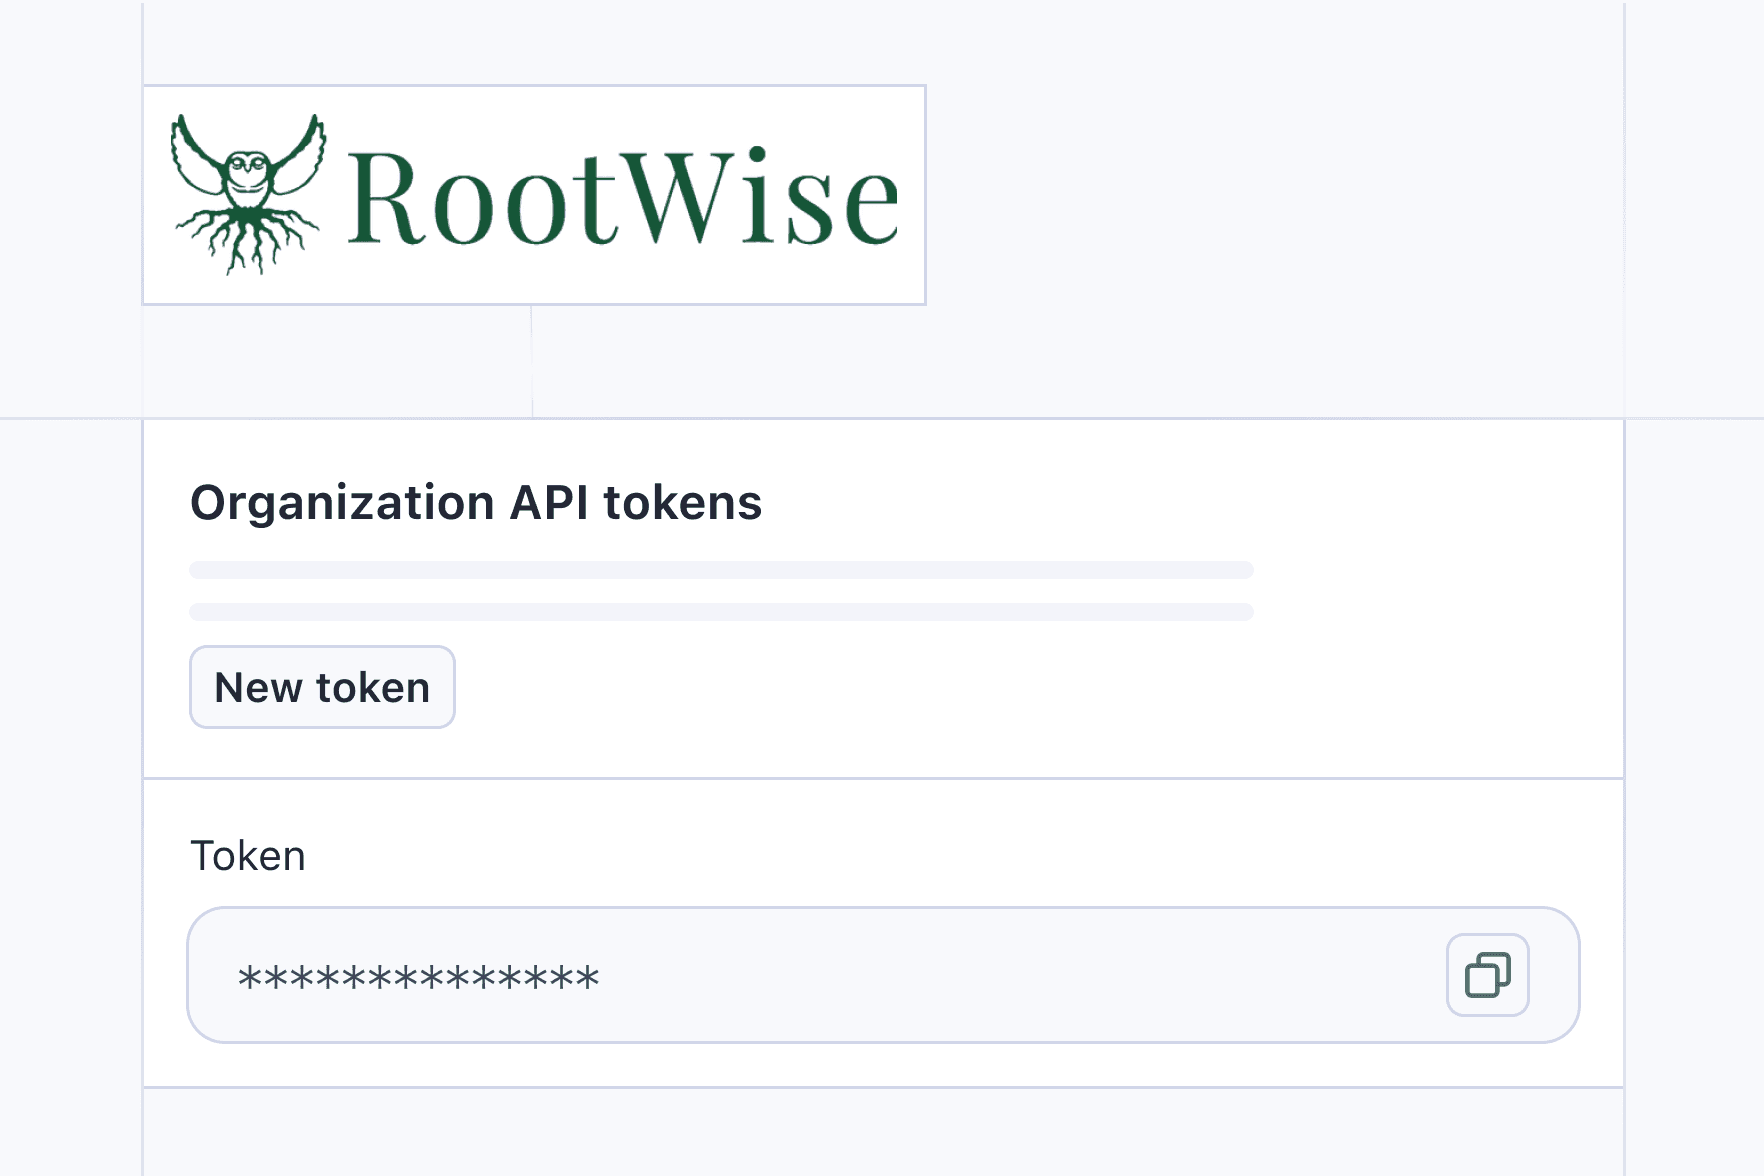
Task: Click the New token button
Action: (322, 687)
